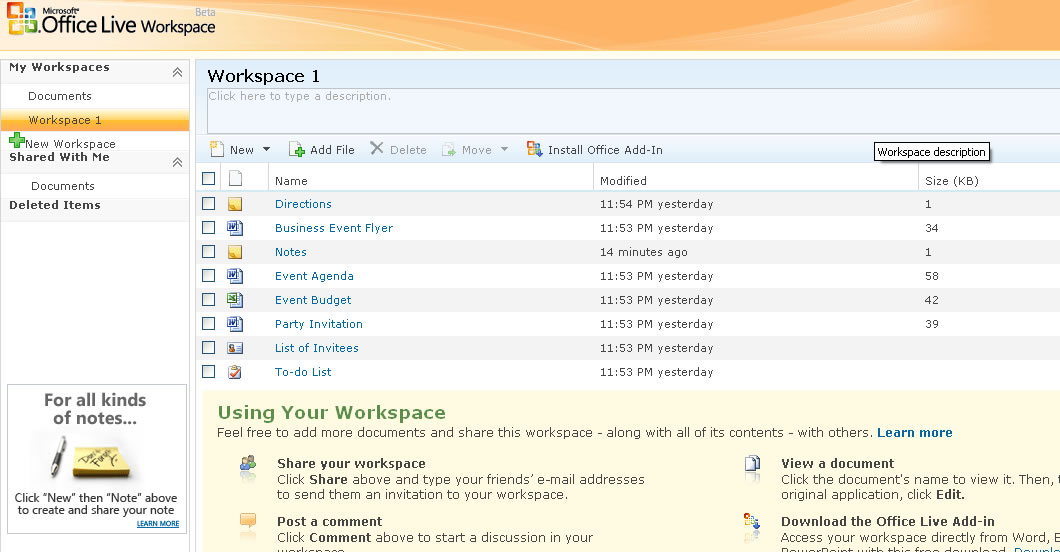
Task: Open the Move dropdown arrow
Action: coord(504,149)
